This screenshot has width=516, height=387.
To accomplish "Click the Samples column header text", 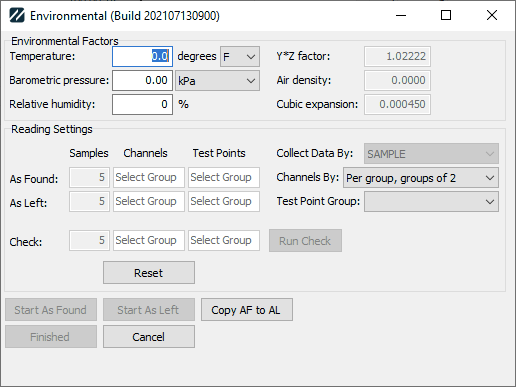I will coord(89,153).
